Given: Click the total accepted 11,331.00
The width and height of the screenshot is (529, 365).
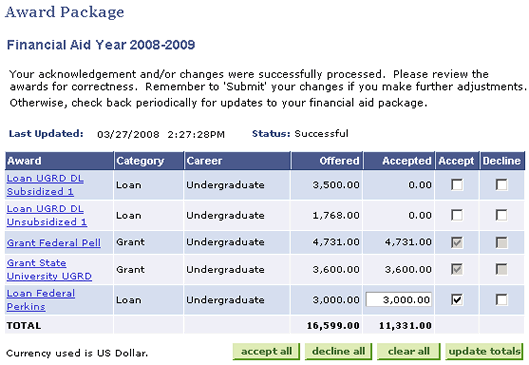Looking at the screenshot, I should coord(405,326).
